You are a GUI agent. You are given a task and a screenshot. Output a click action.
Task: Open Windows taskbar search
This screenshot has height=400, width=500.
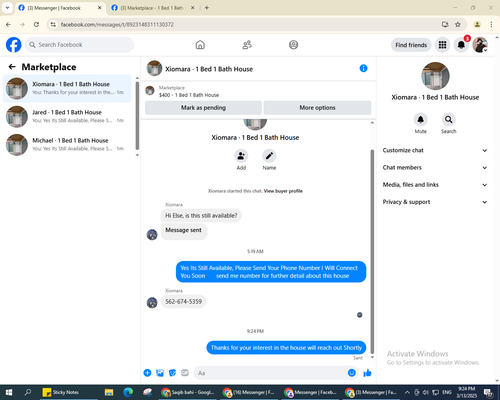tap(28, 392)
